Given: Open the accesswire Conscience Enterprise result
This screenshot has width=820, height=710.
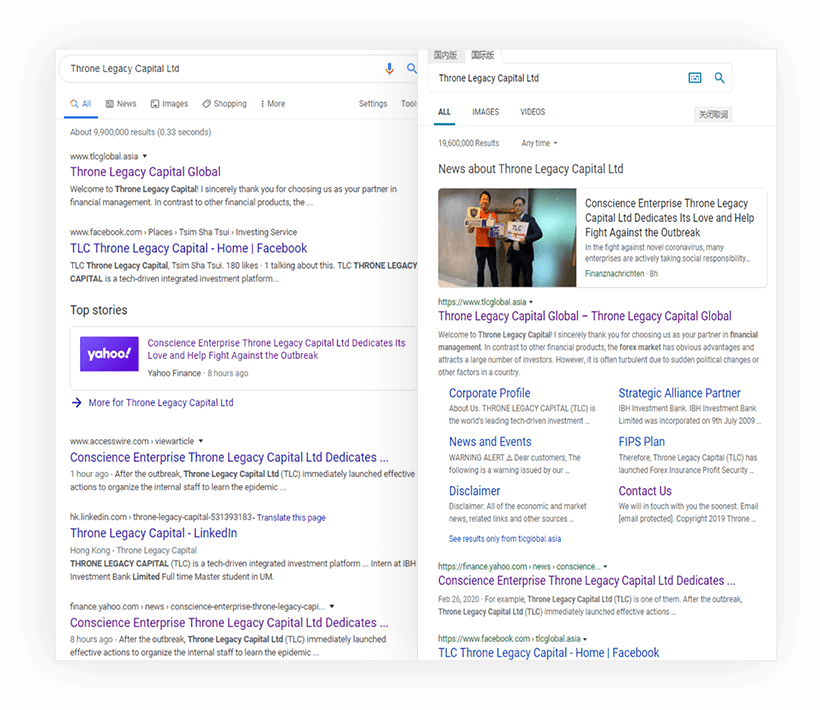Looking at the screenshot, I should point(229,457).
